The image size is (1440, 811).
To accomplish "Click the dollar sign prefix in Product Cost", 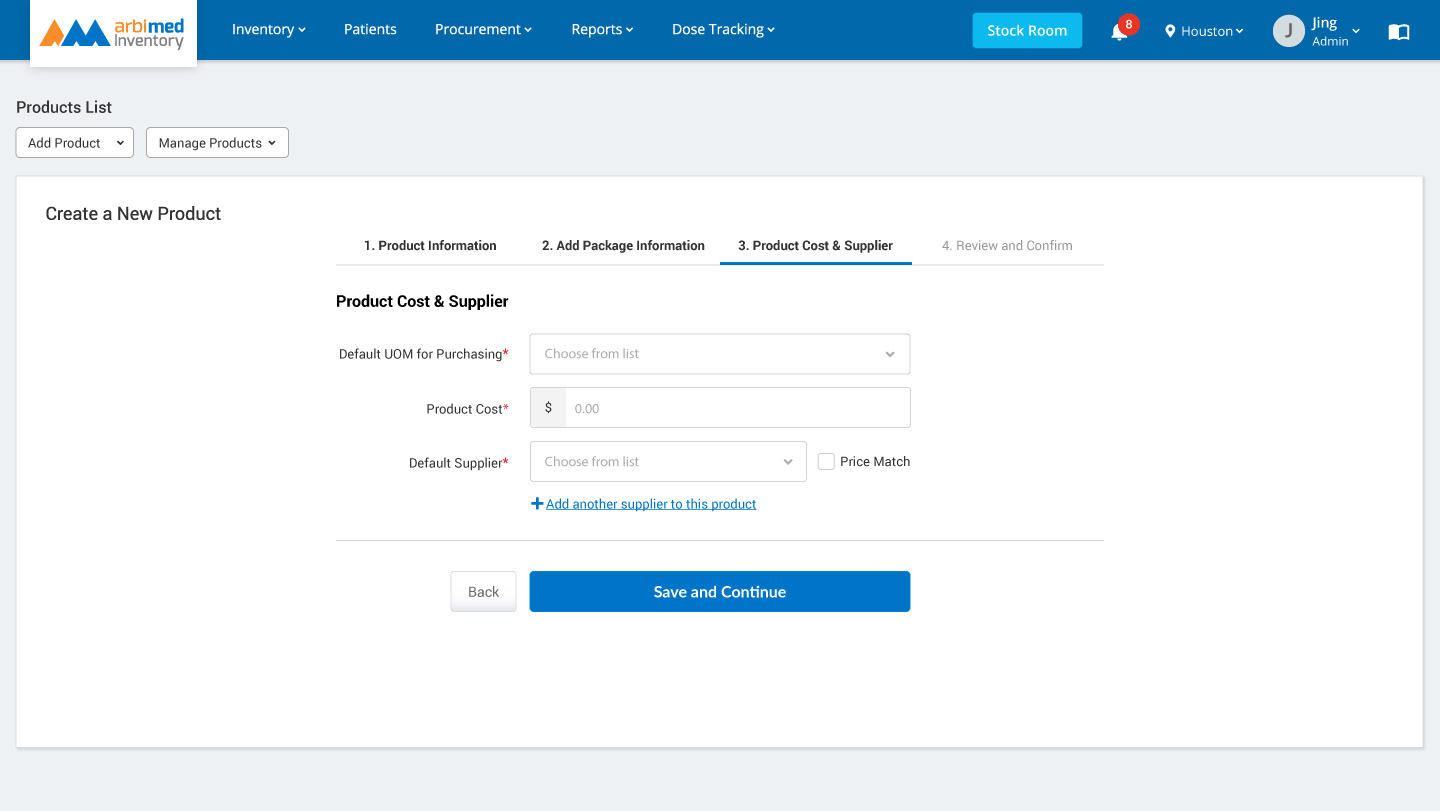I will pos(548,408).
